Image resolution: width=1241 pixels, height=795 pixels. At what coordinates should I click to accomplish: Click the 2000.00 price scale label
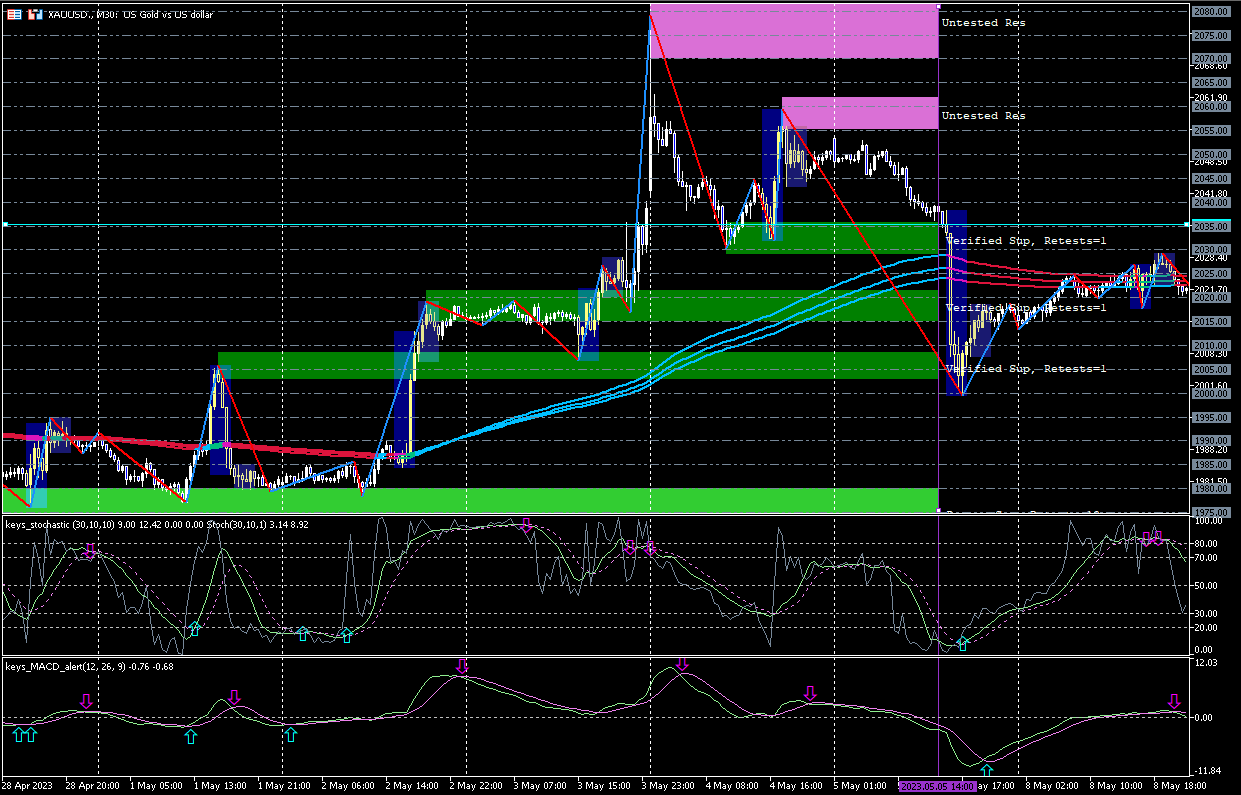point(1210,394)
